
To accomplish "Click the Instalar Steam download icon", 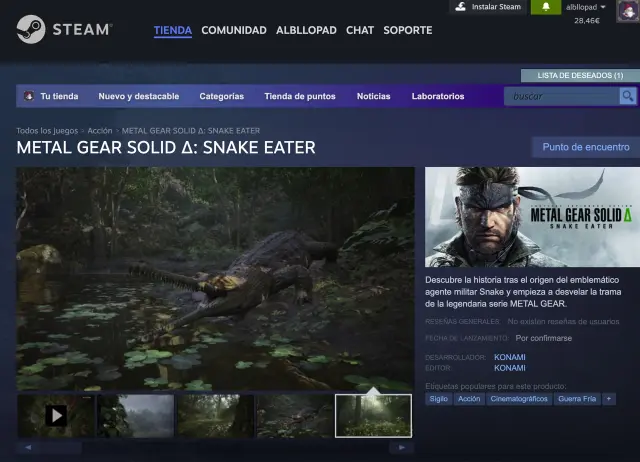I will pyautogui.click(x=461, y=7).
